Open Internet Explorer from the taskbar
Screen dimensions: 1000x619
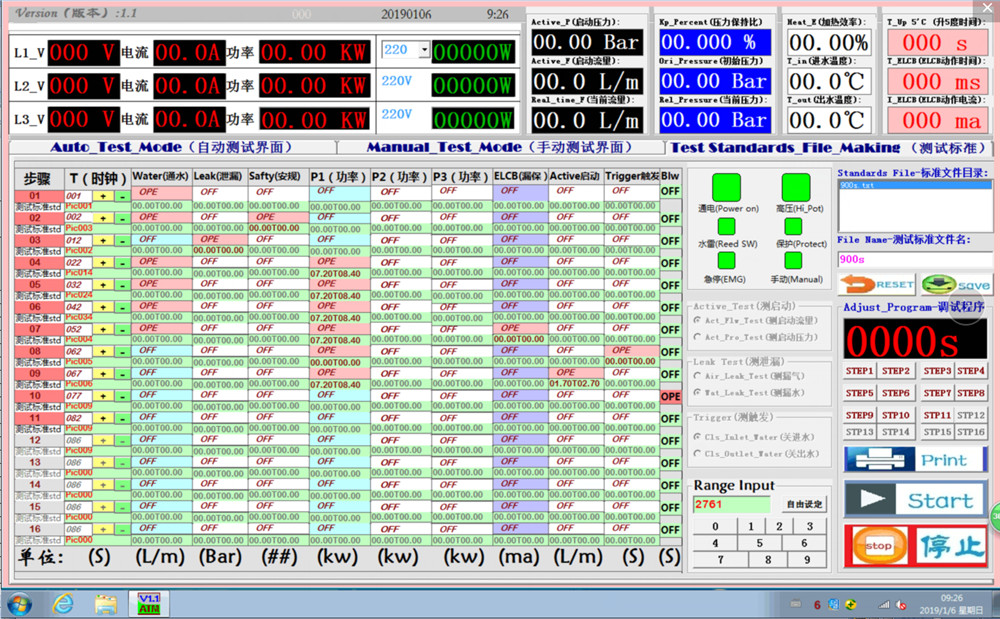click(63, 603)
